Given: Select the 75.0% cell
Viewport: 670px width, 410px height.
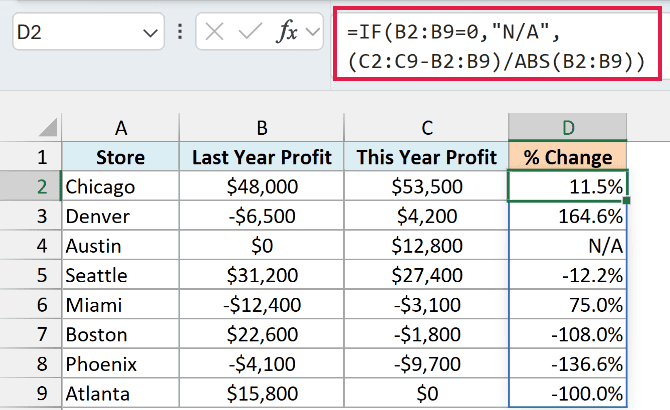Looking at the screenshot, I should tap(567, 304).
